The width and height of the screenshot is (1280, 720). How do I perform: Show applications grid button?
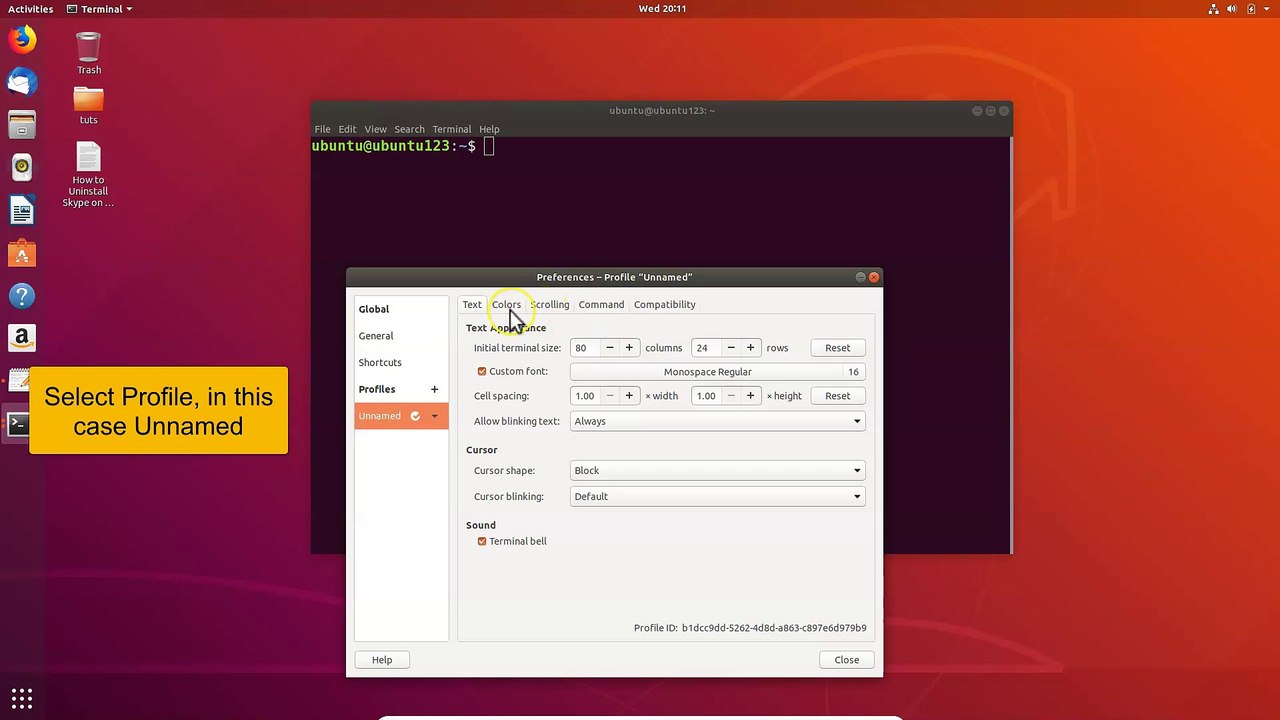click(x=22, y=698)
